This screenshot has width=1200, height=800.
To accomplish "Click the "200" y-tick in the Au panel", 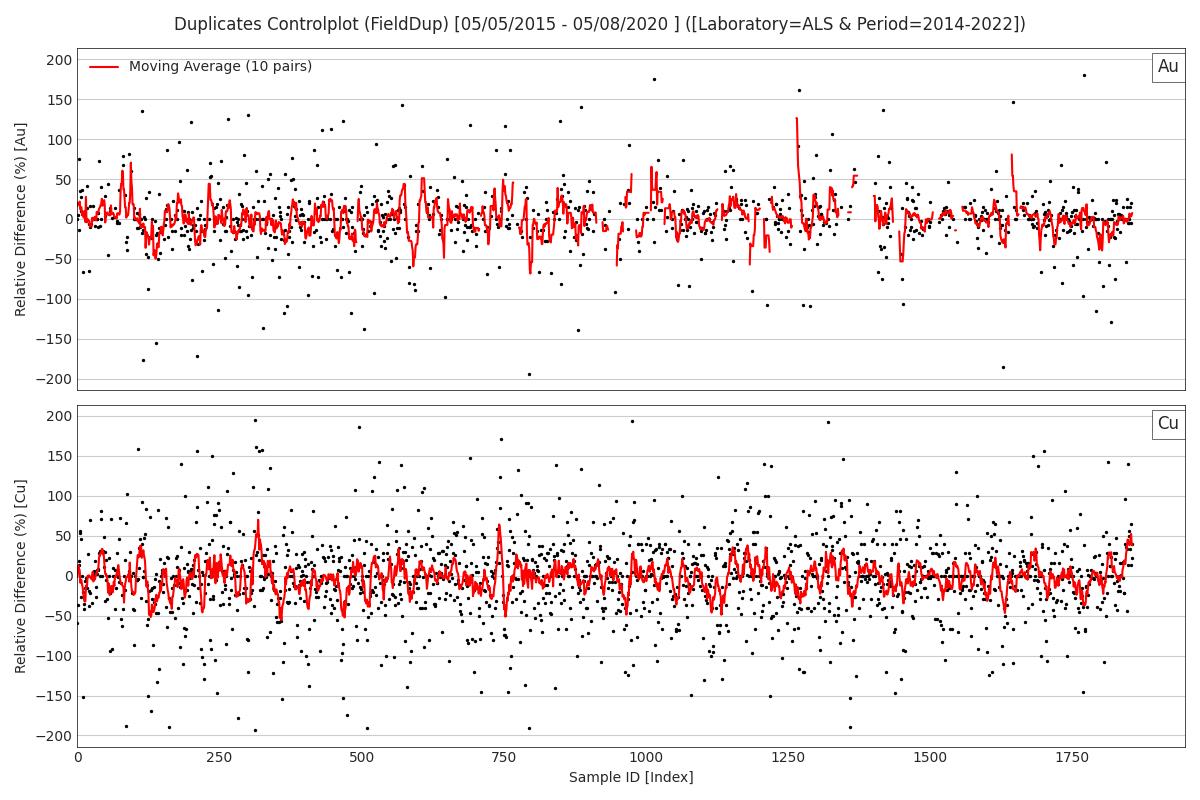I will pos(60,60).
